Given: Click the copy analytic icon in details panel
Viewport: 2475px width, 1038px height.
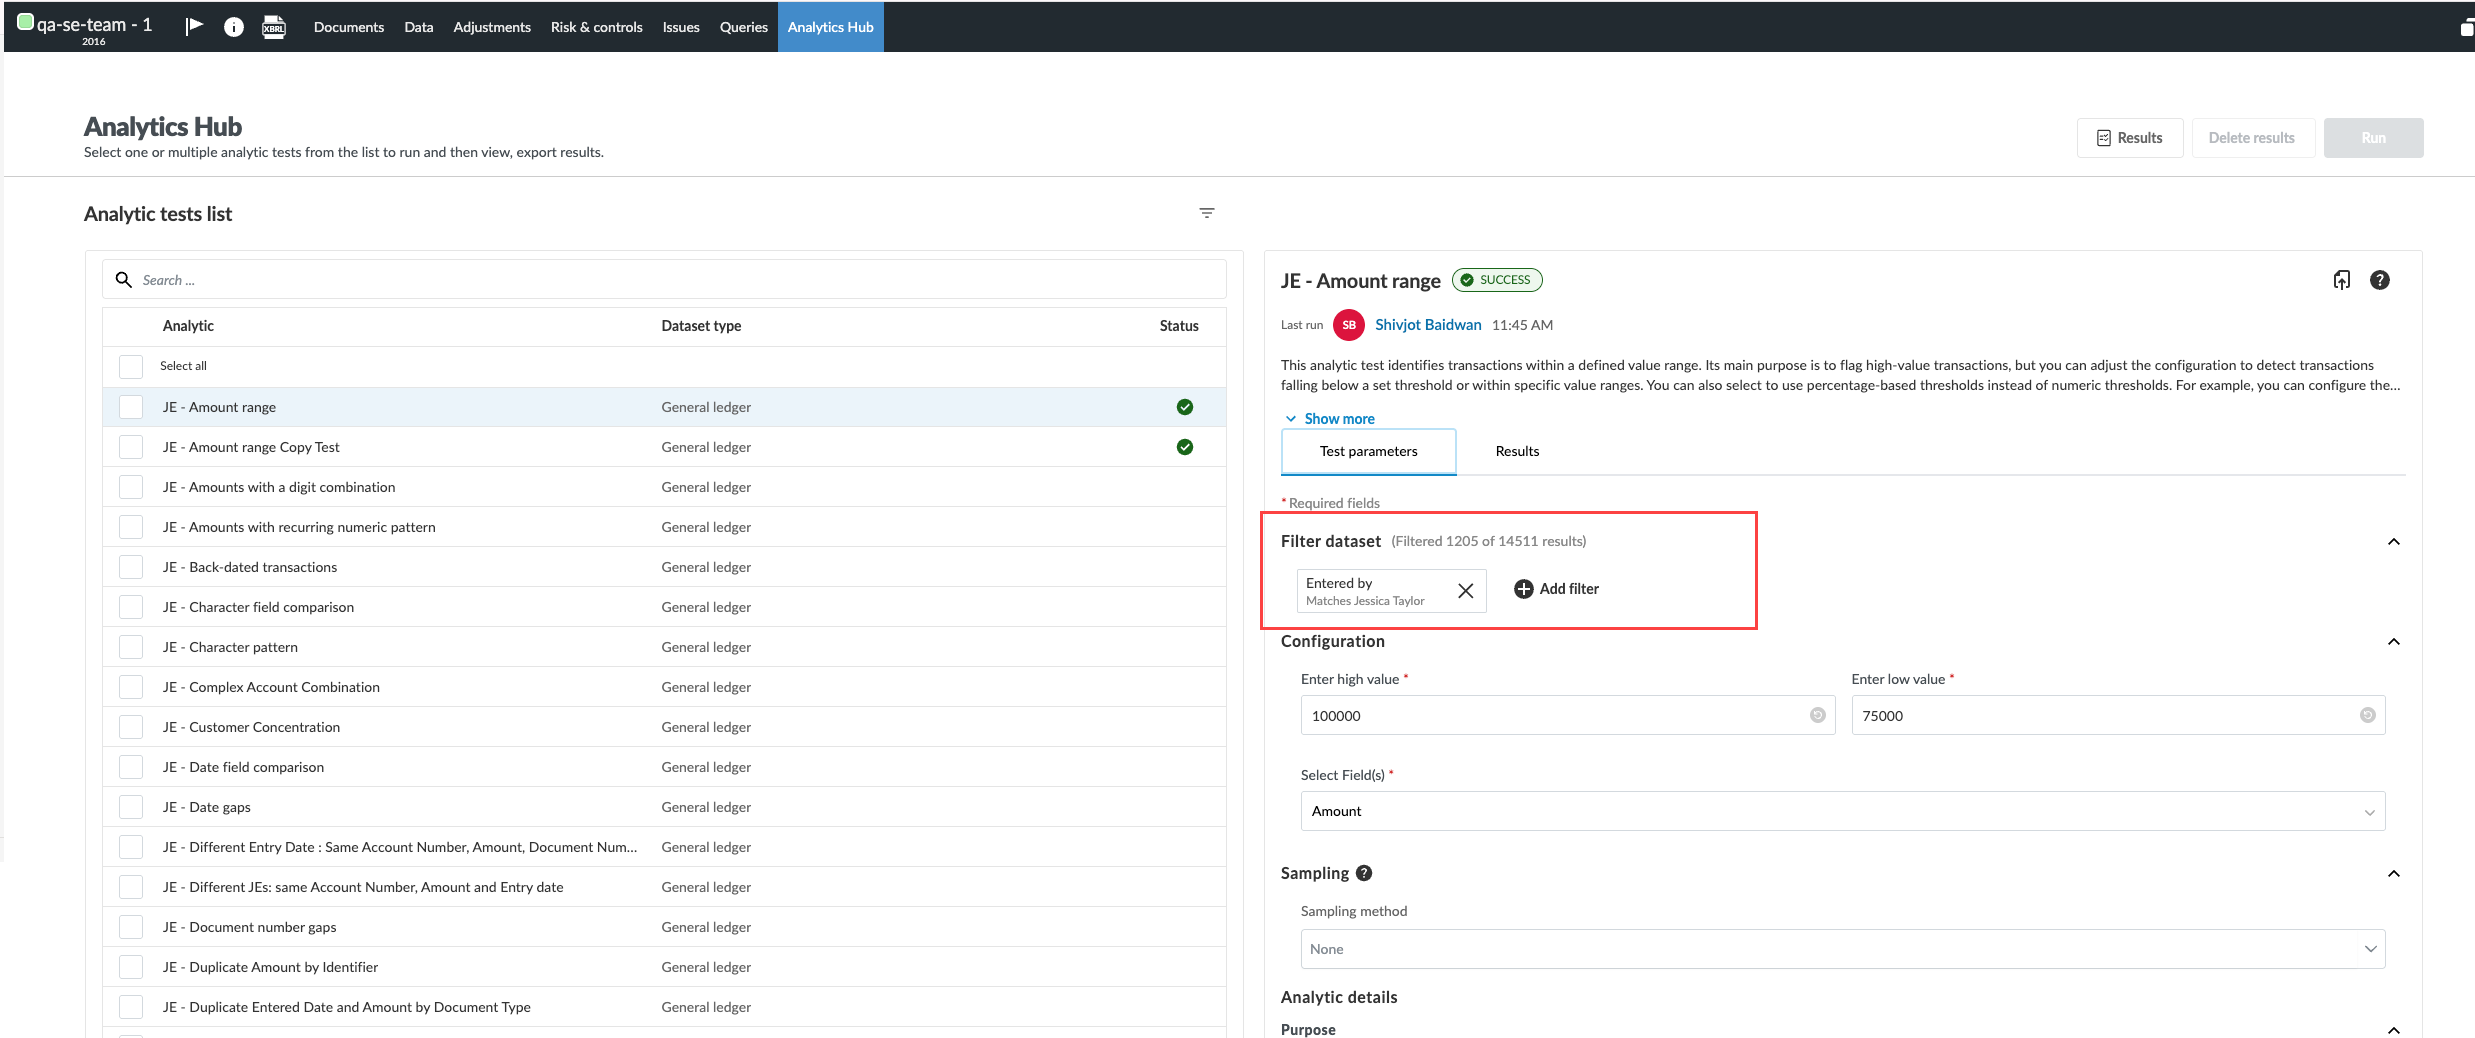Looking at the screenshot, I should (2342, 280).
